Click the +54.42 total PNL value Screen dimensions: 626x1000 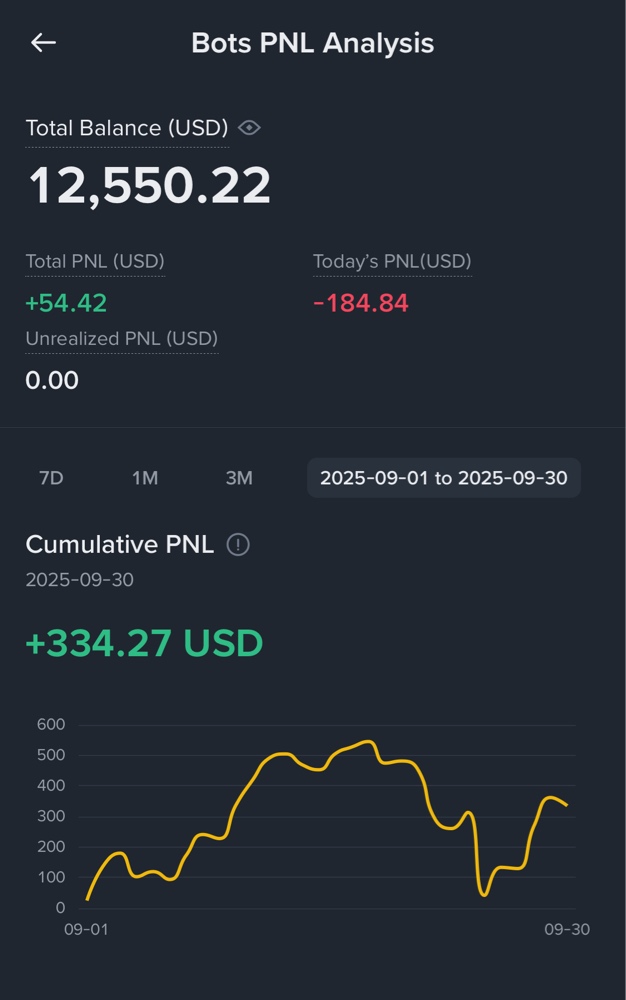tap(66, 303)
